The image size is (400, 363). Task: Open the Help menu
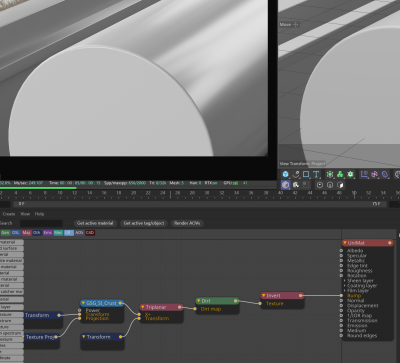pos(39,214)
